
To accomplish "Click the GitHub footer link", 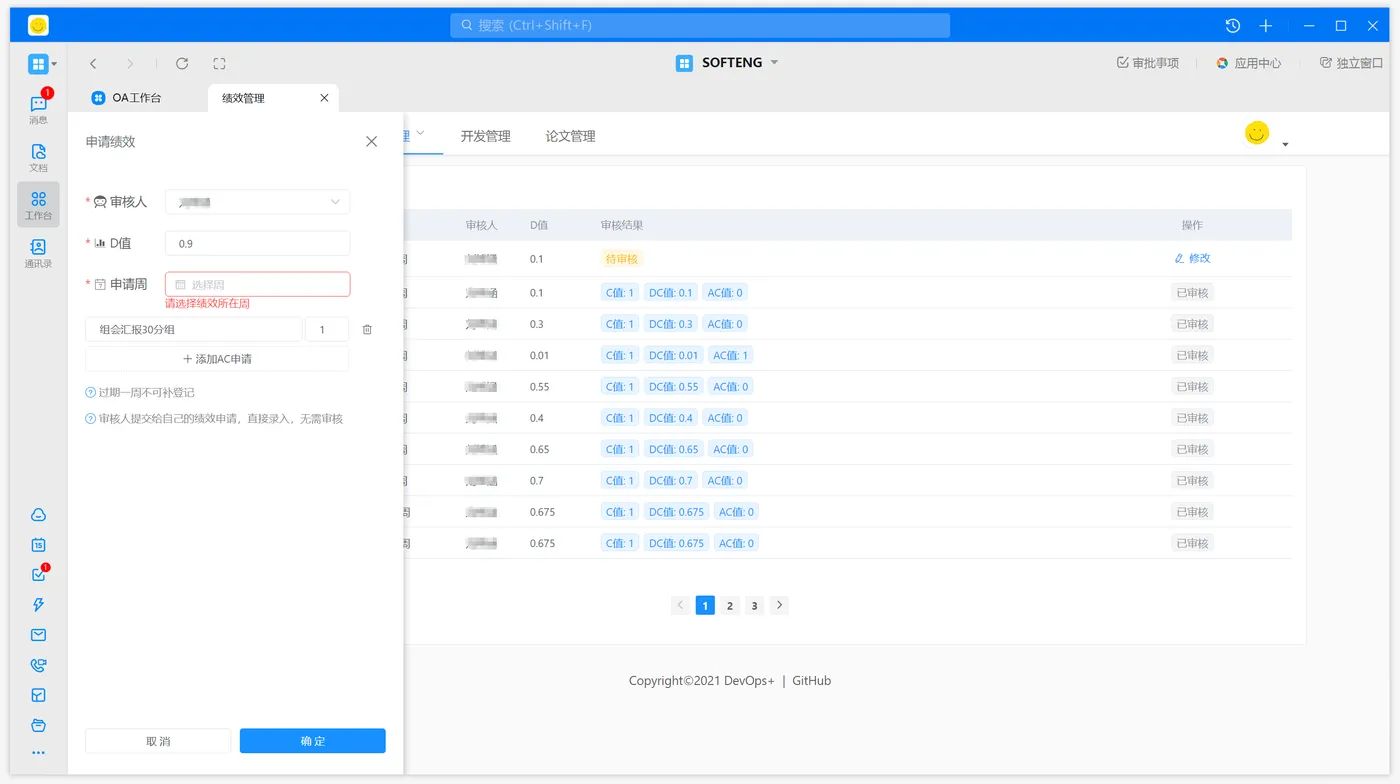I will [812, 681].
